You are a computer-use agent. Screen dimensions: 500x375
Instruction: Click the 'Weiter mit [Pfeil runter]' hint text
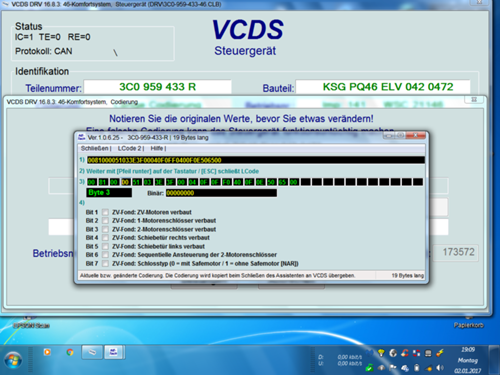pyautogui.click(x=172, y=171)
